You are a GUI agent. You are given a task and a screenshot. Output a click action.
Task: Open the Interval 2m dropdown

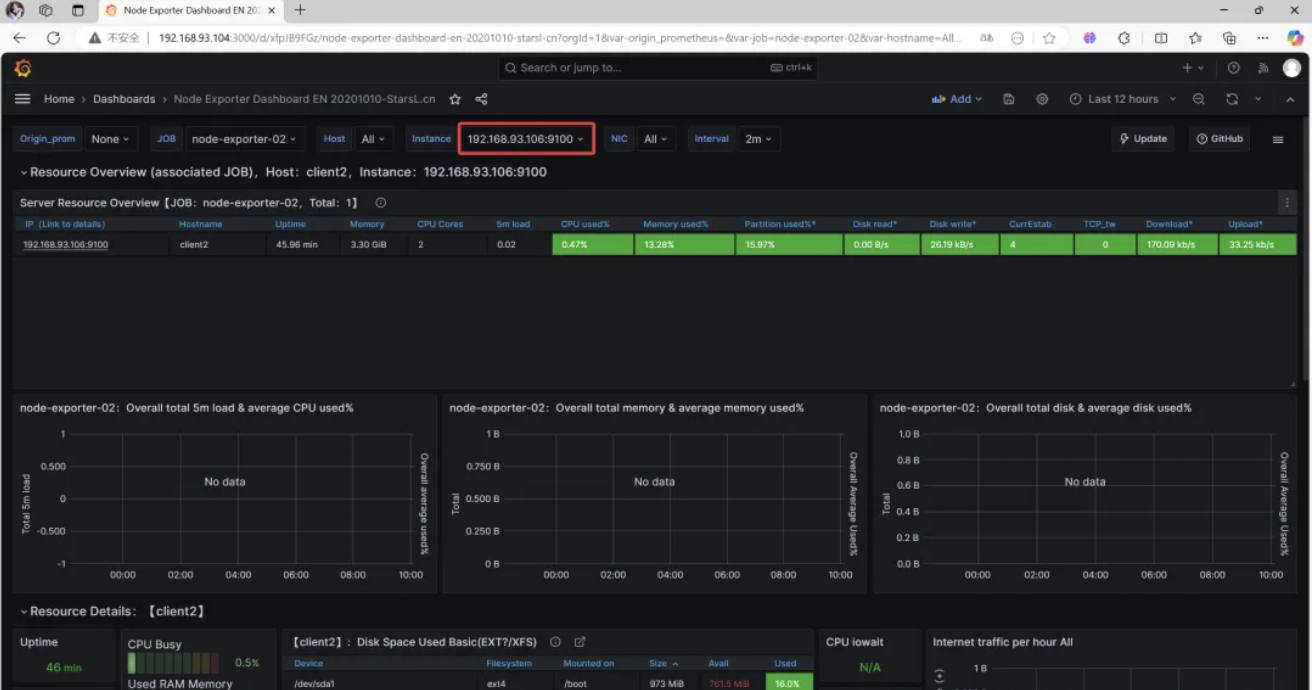758,139
